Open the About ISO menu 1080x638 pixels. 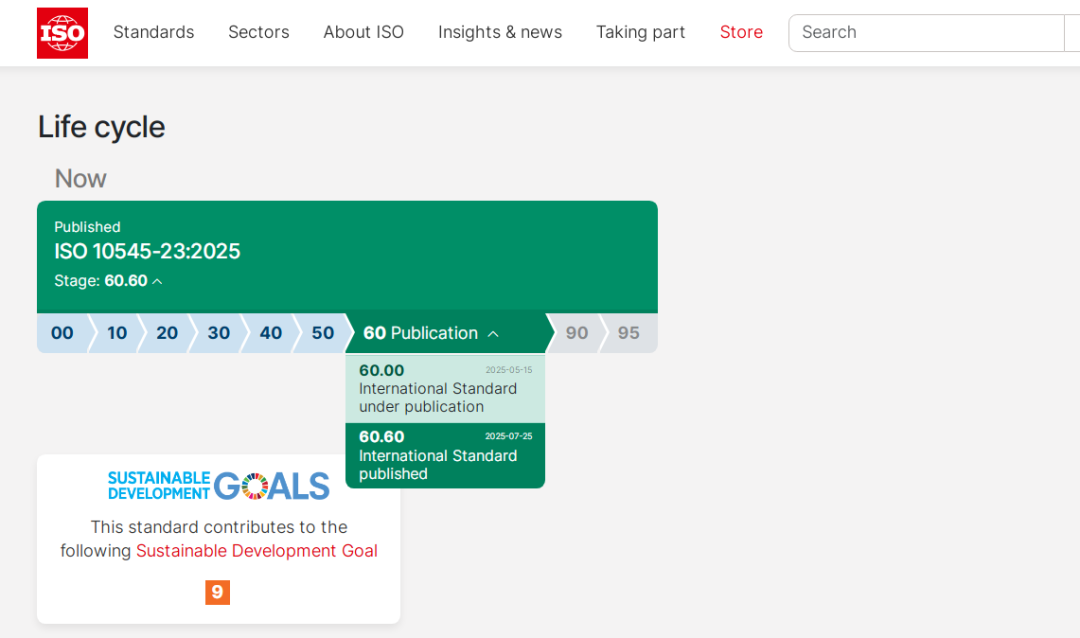pyautogui.click(x=363, y=32)
